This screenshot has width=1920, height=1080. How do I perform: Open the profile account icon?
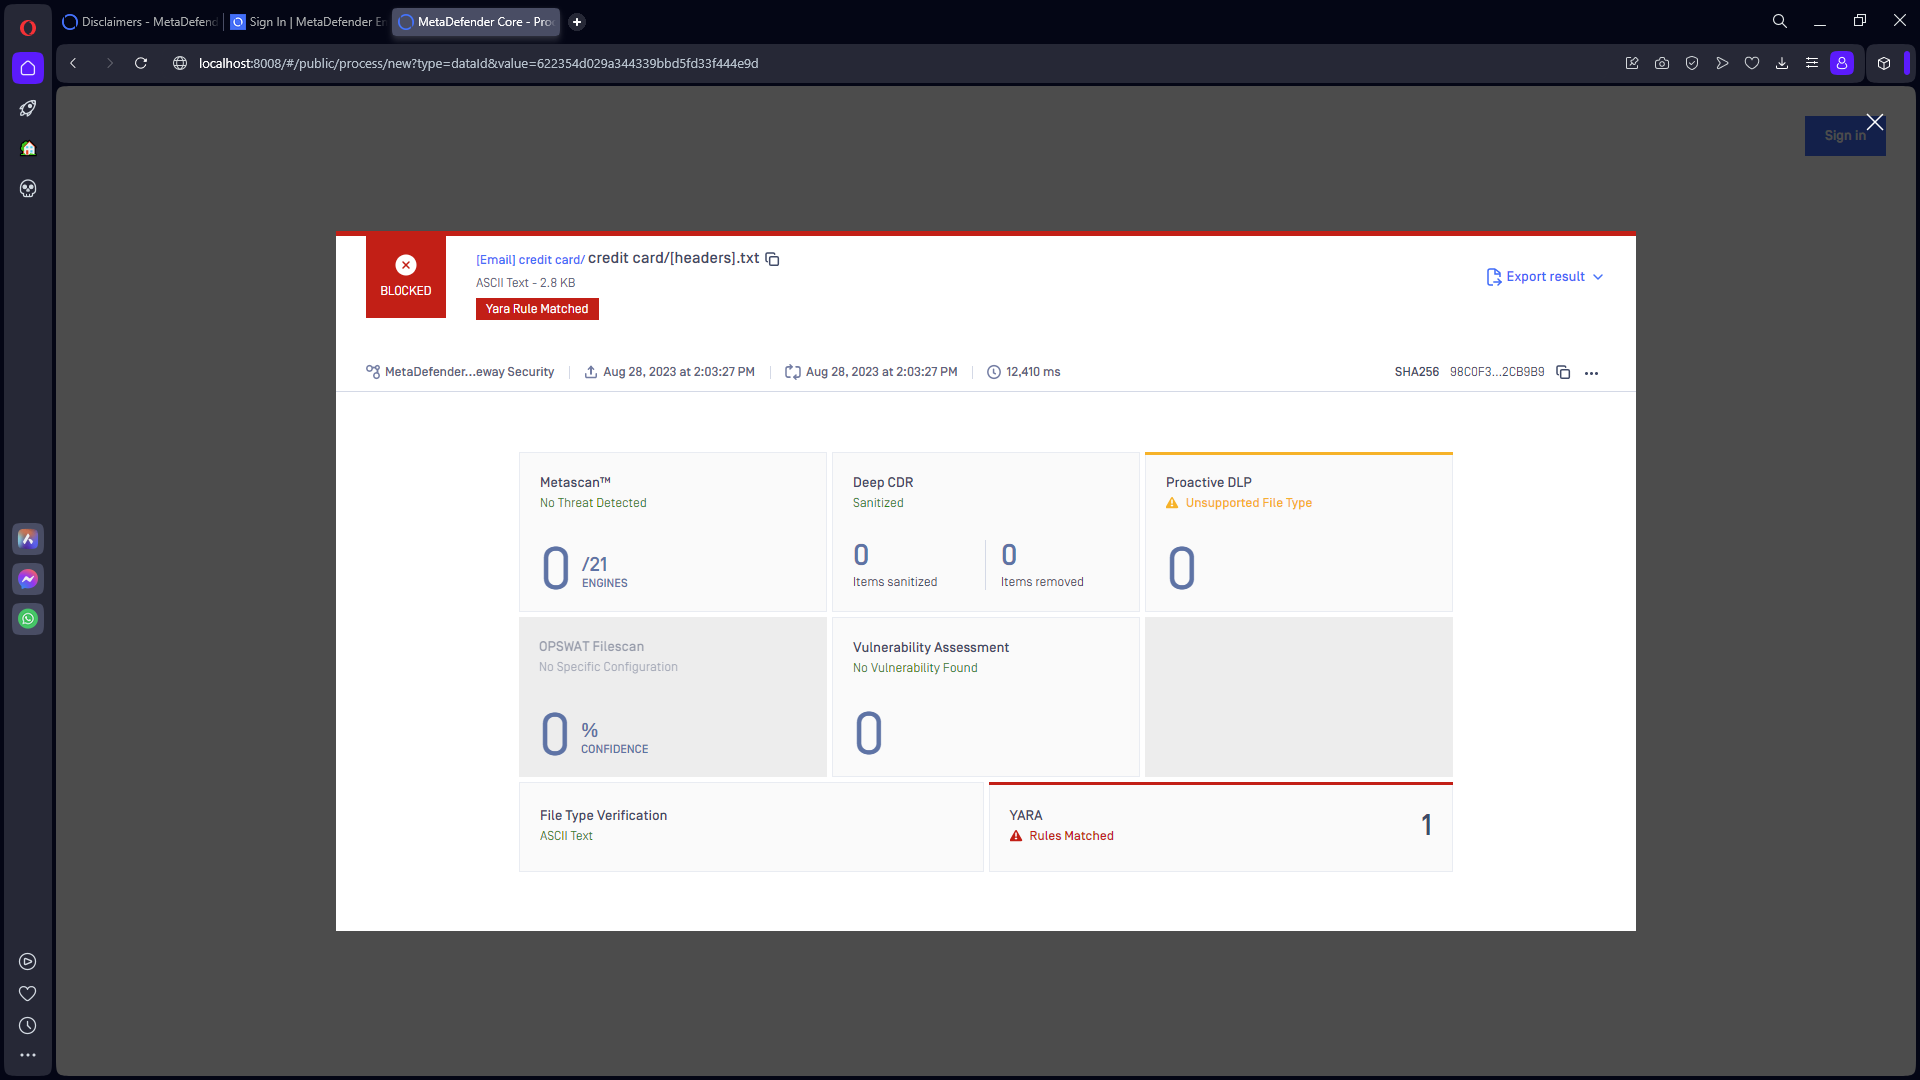point(1842,63)
